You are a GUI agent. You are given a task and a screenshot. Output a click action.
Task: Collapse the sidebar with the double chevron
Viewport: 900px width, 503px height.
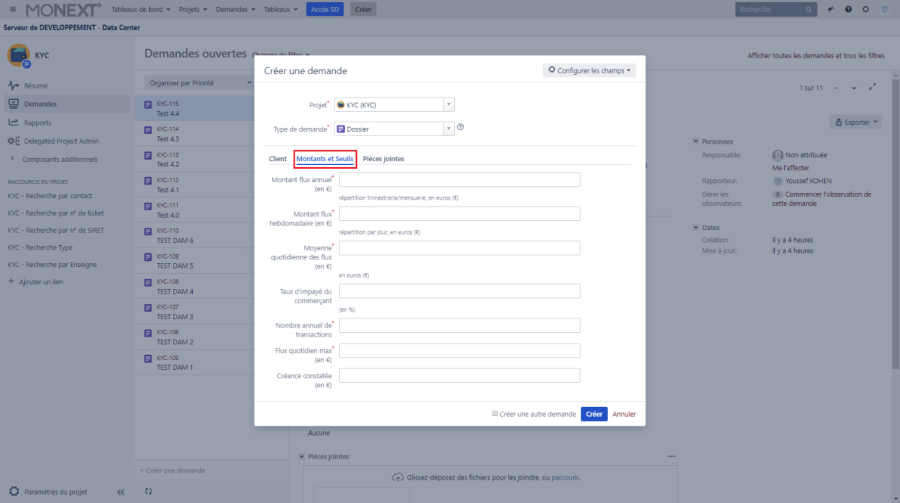click(x=120, y=492)
